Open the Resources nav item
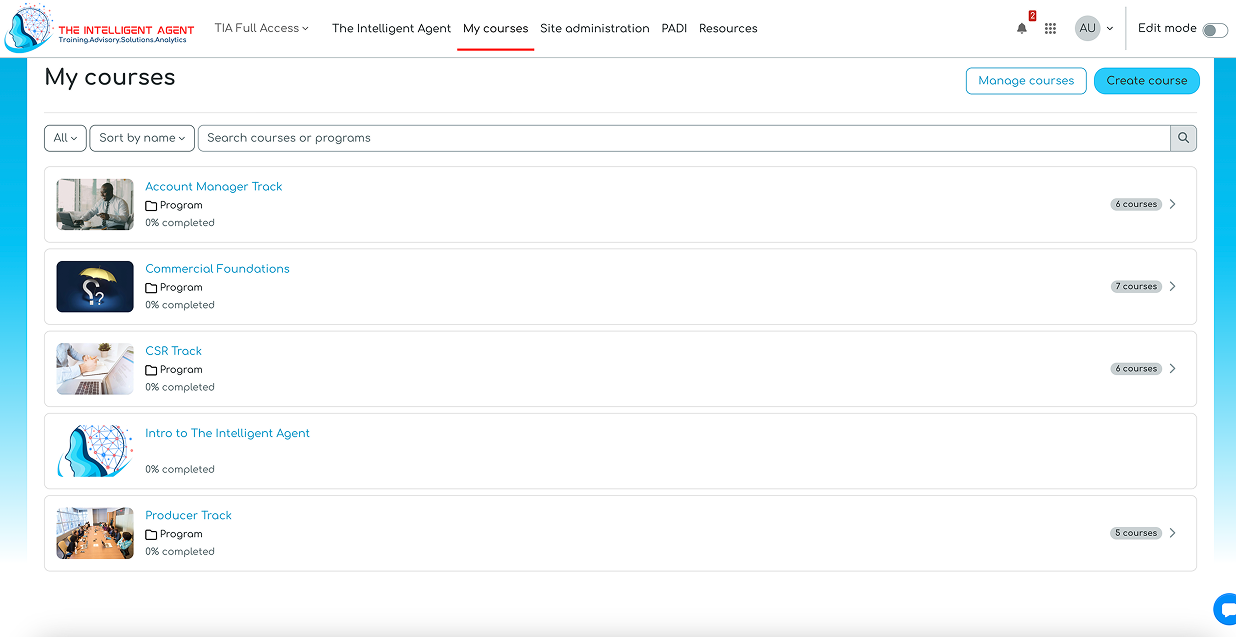Viewport: 1236px width, 637px height. tap(728, 28)
